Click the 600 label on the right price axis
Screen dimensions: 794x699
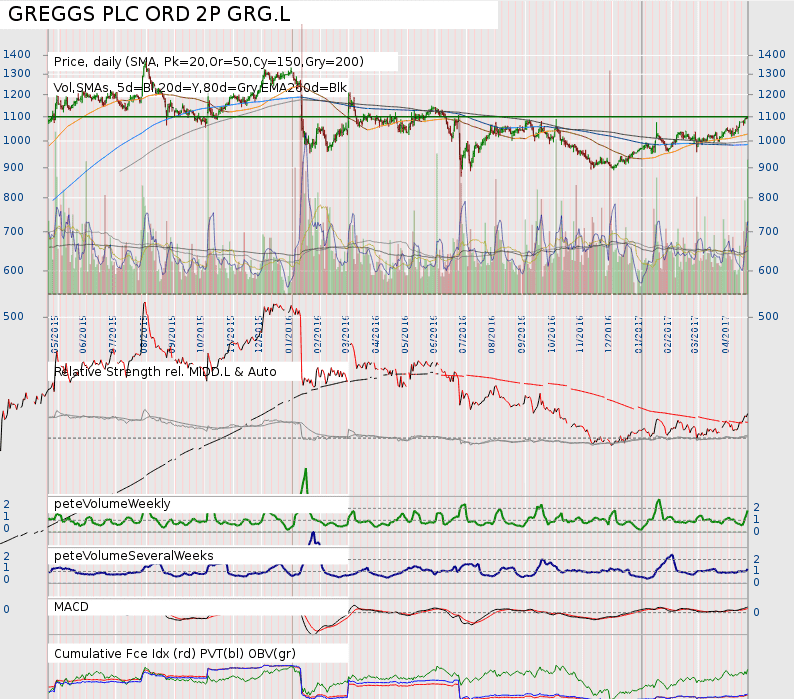point(768,270)
